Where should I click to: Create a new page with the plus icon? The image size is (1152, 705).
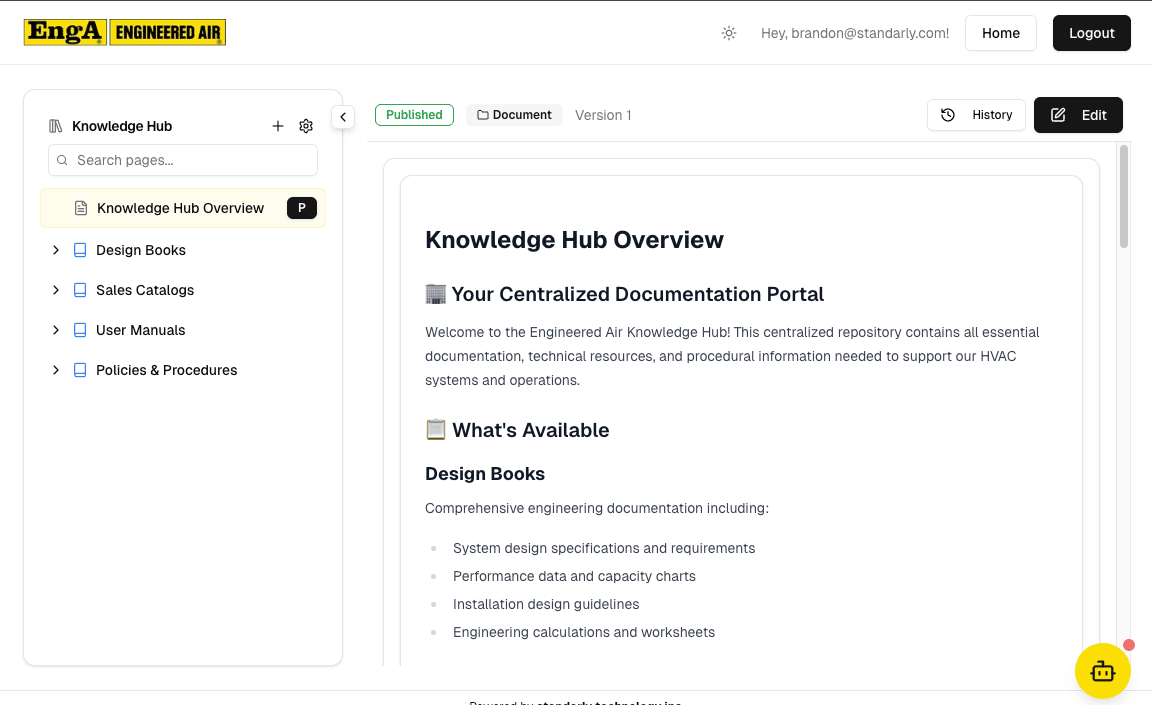pyautogui.click(x=278, y=125)
